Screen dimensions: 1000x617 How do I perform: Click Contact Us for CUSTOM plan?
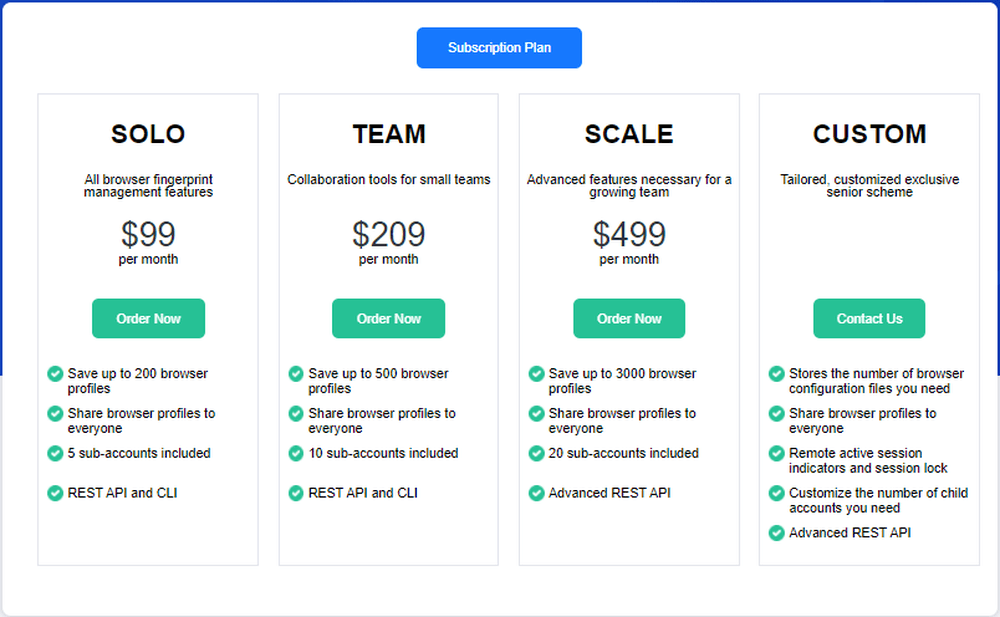[x=869, y=318]
